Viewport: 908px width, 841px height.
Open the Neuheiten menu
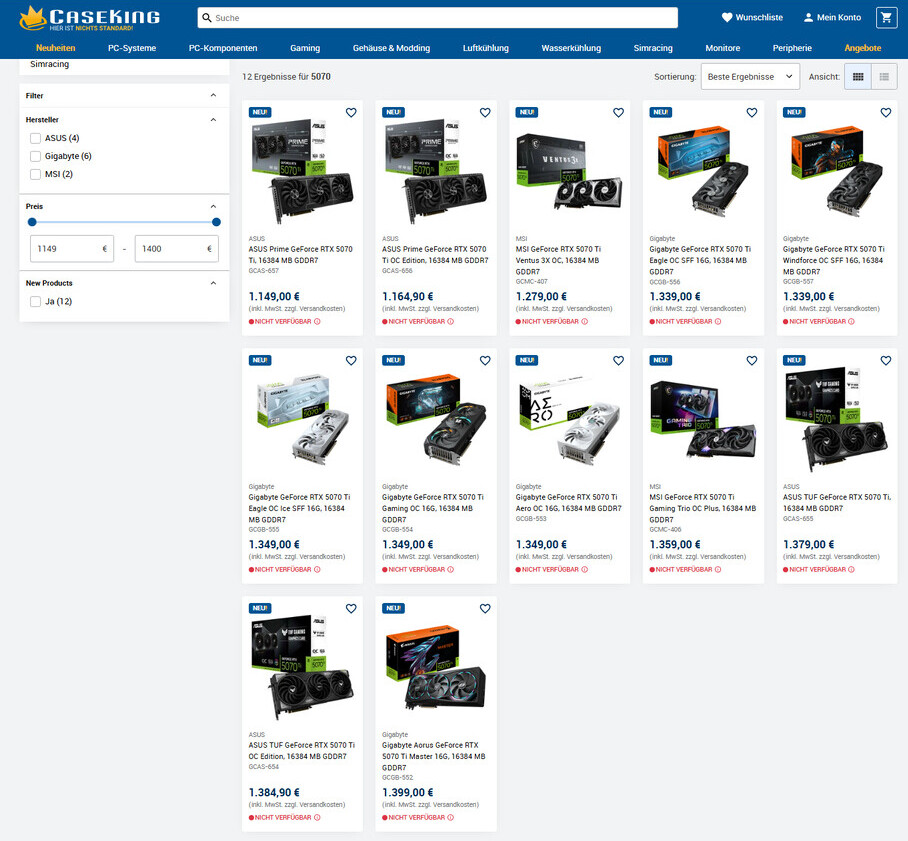point(56,48)
